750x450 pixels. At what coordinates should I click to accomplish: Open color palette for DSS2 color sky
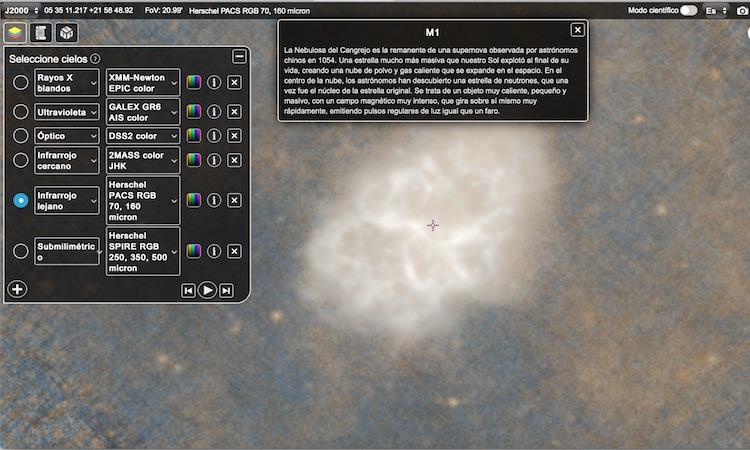(x=194, y=136)
